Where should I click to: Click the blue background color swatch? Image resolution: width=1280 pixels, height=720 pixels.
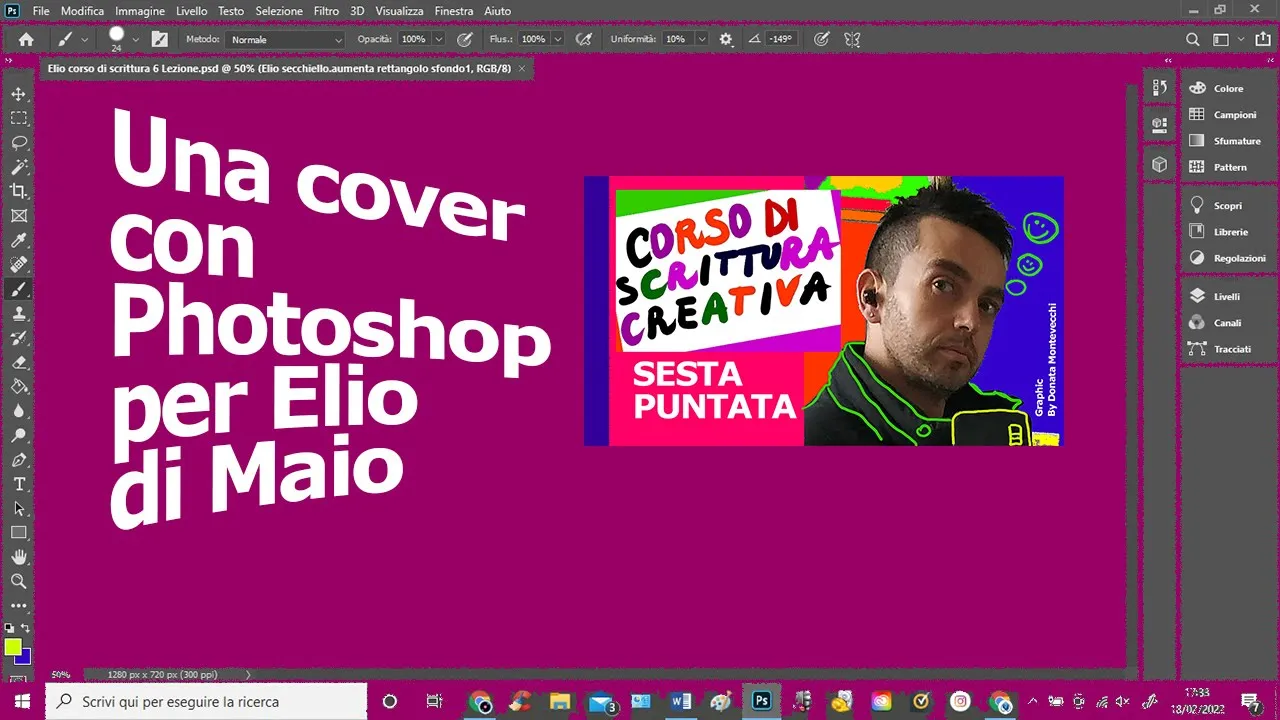[26, 659]
